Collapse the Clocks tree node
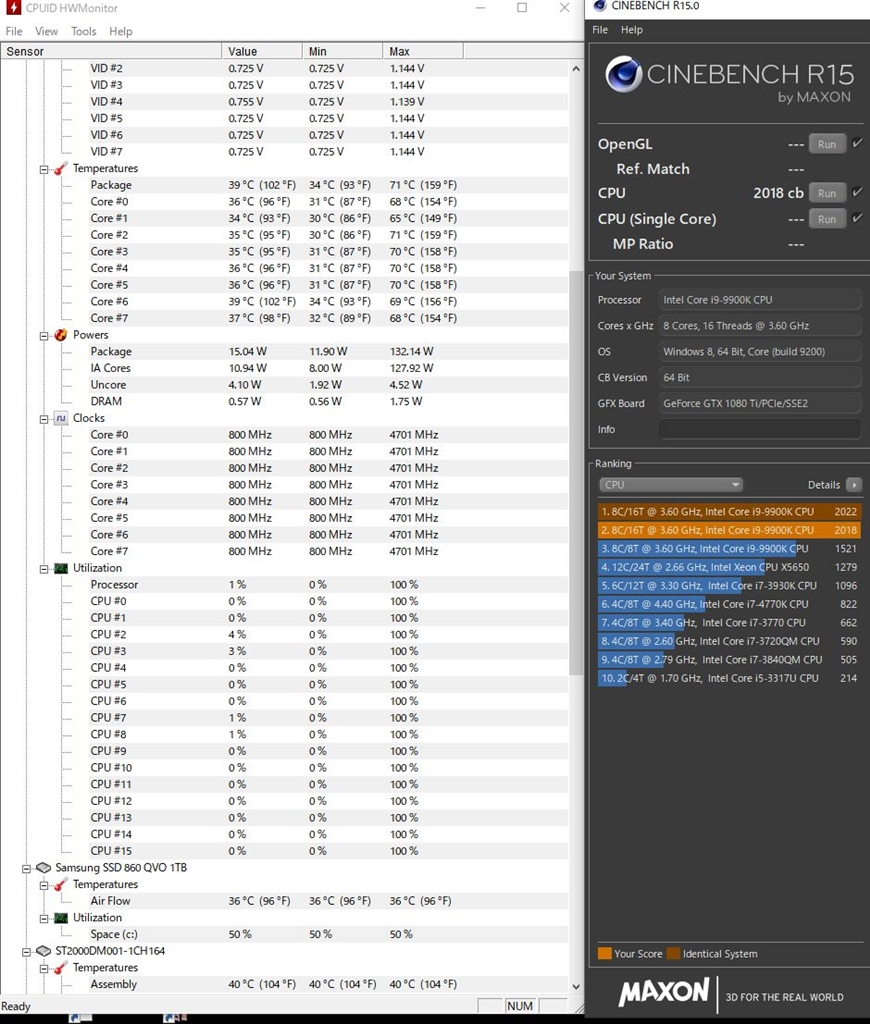This screenshot has width=870, height=1024. tap(44, 419)
